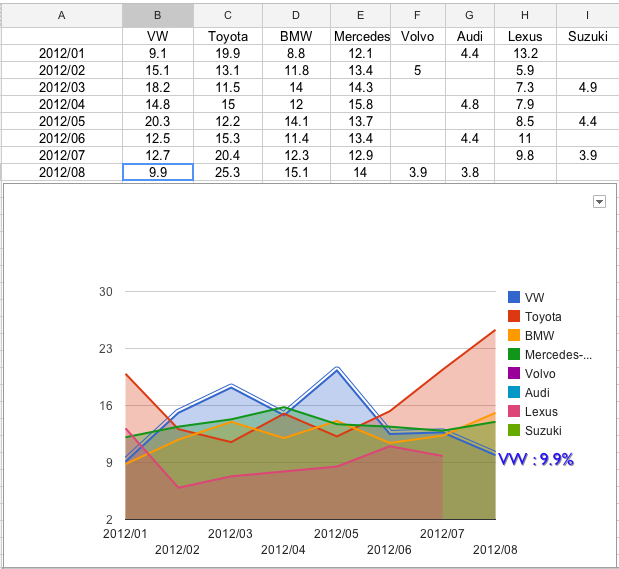Click the Toyota header cell
Image resolution: width=619 pixels, height=569 pixels.
click(228, 36)
